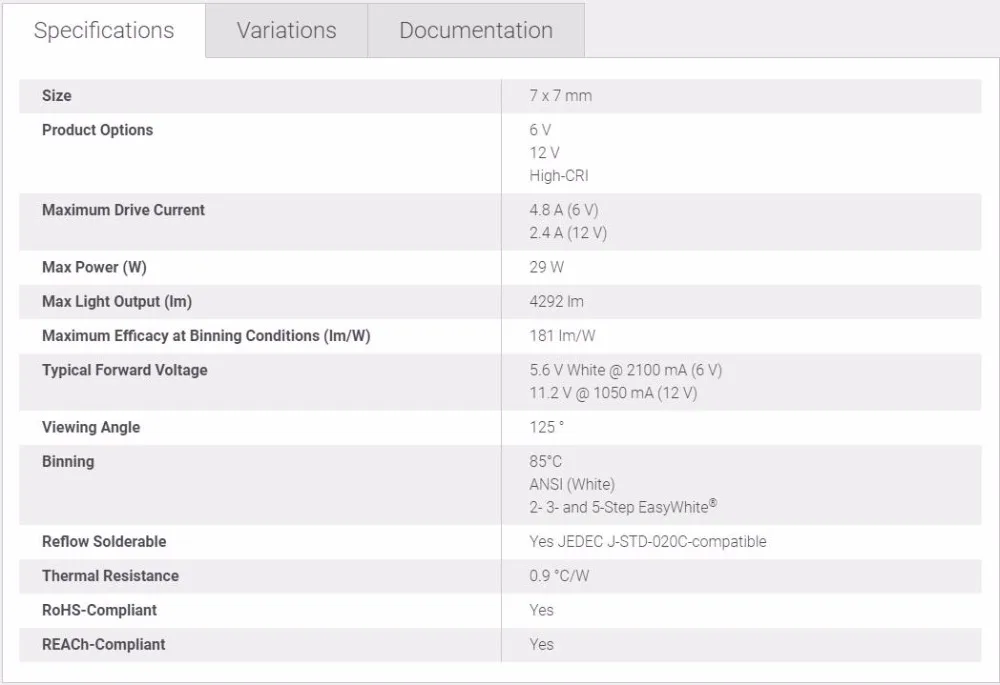Select the 'Size' row label
This screenshot has height=685, width=1000.
[x=57, y=96]
